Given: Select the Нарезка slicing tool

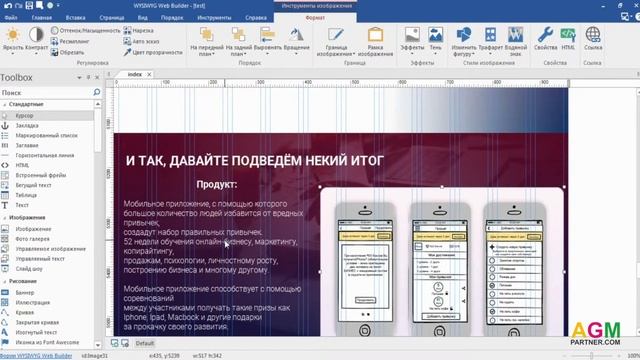Looking at the screenshot, I should tap(138, 31).
